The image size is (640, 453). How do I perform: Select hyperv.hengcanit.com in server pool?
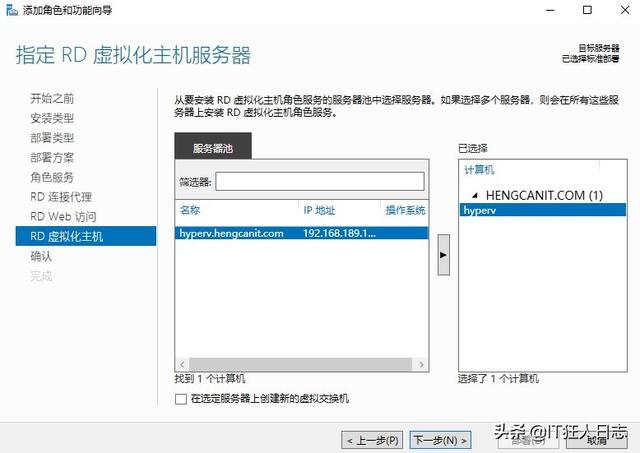231,233
